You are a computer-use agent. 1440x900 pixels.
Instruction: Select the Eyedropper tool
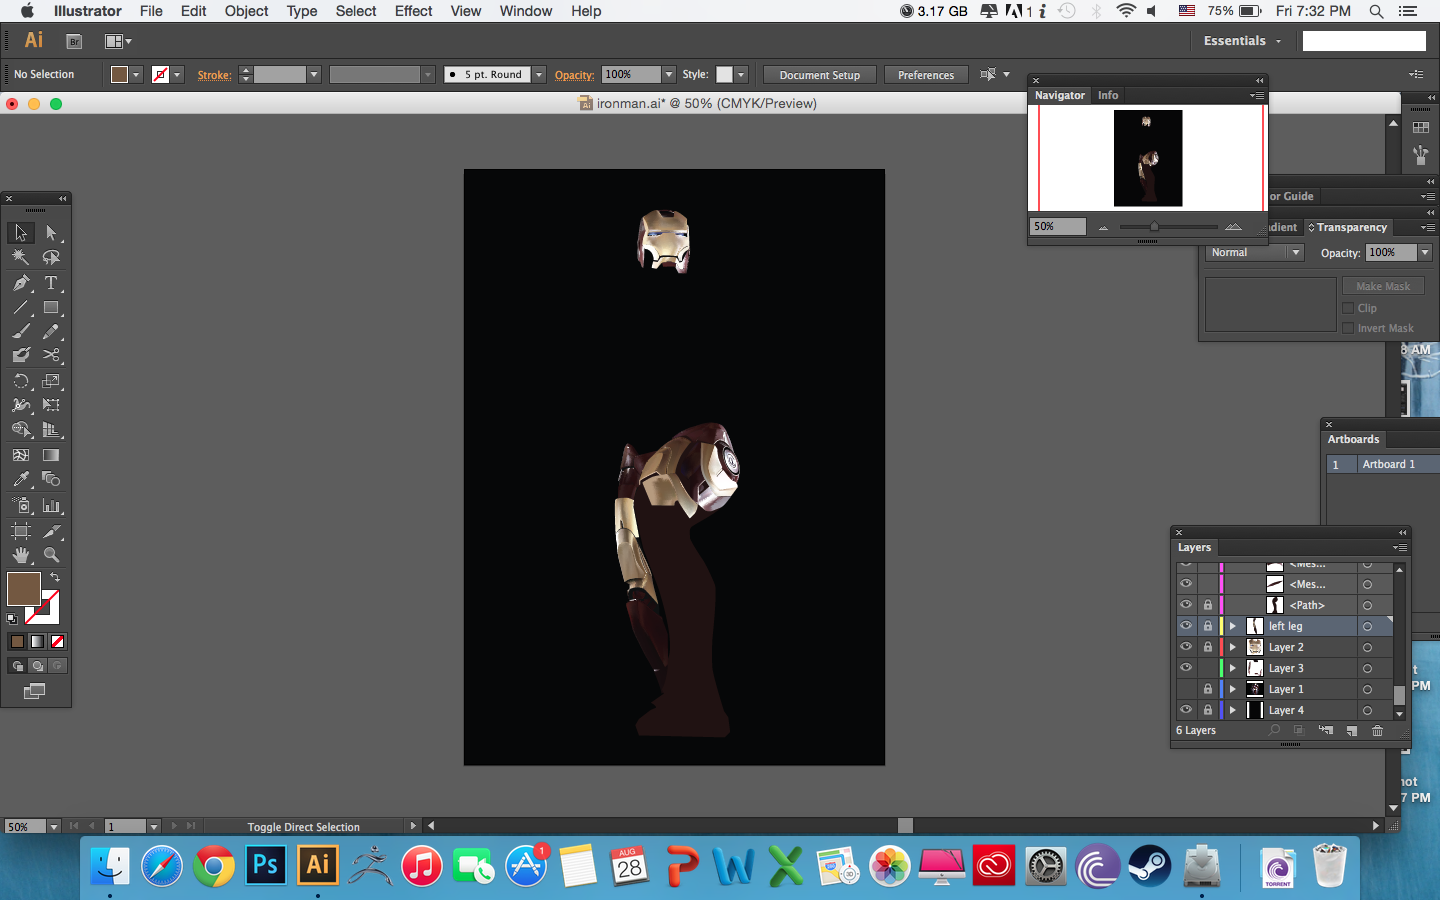[21, 479]
